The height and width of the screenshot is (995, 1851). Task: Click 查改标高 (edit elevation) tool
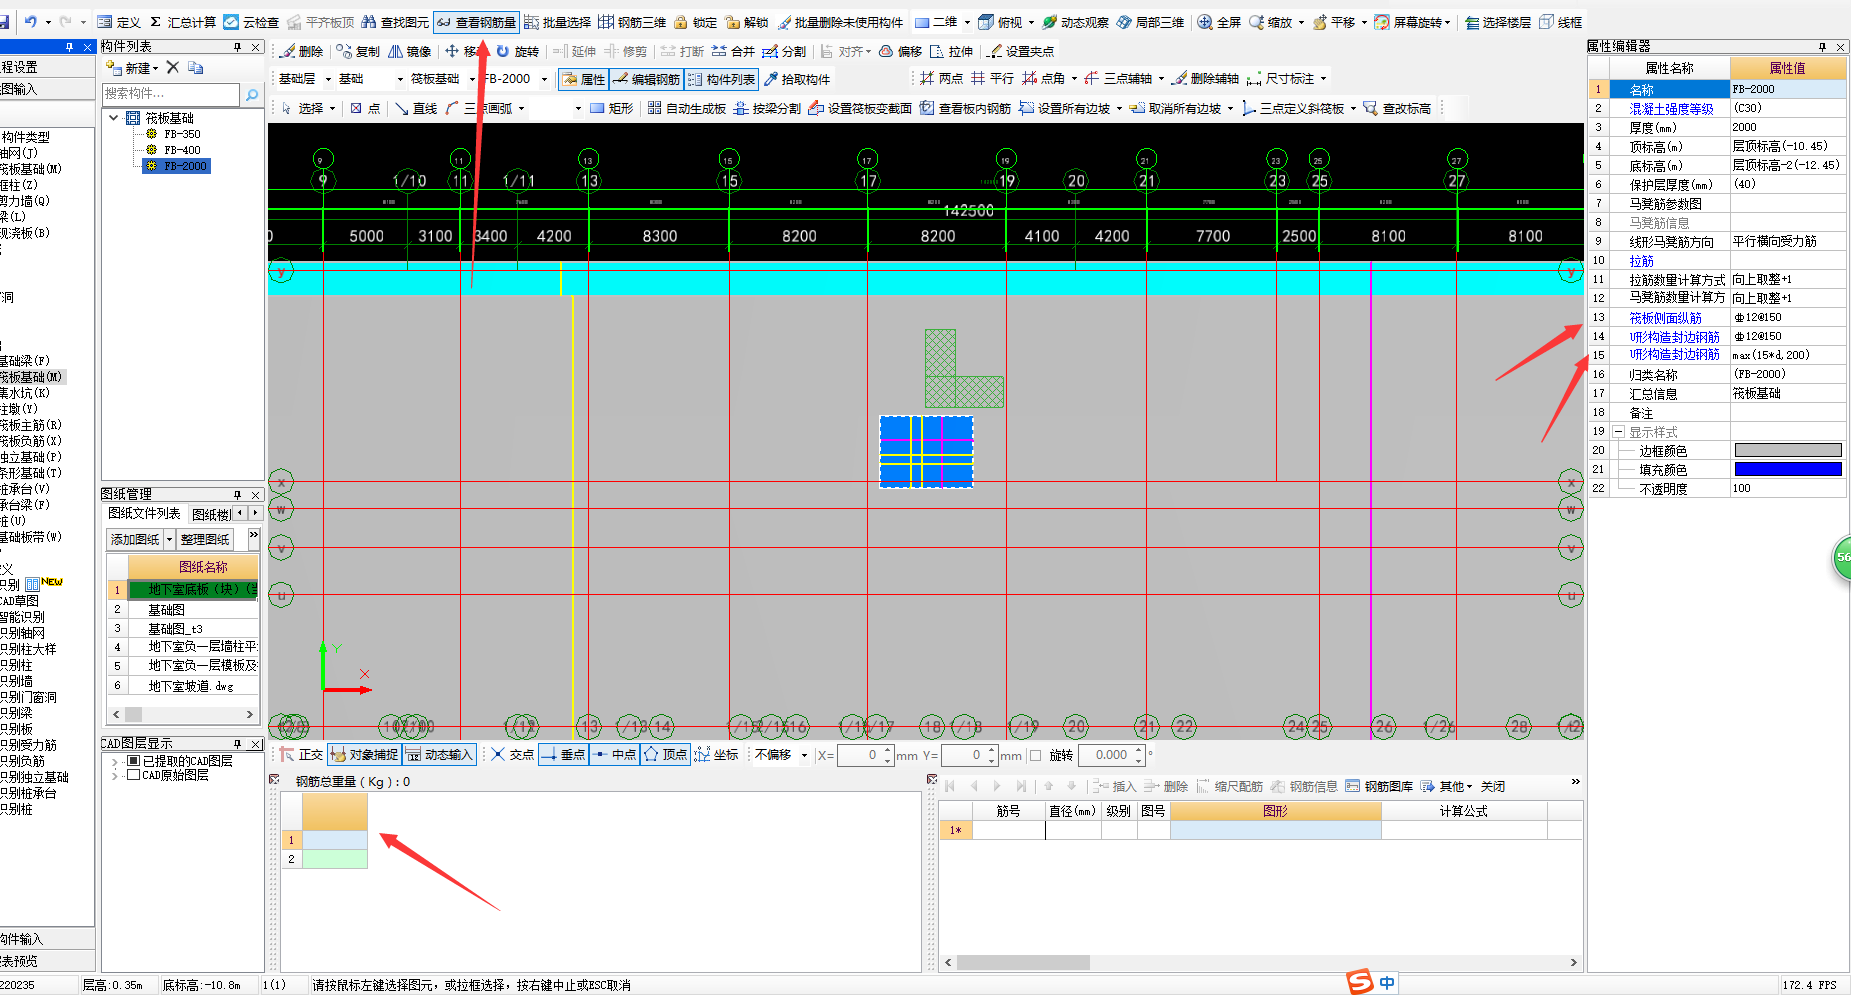tap(1397, 108)
